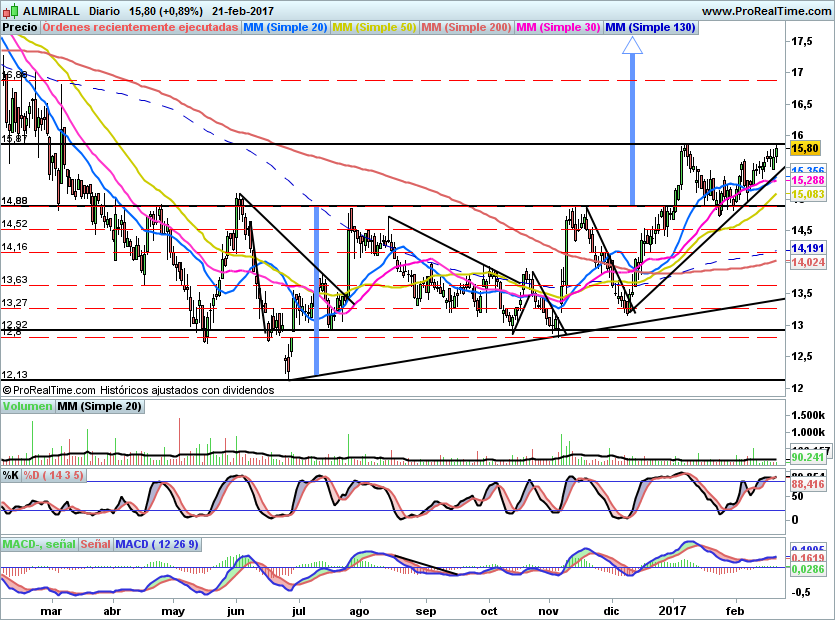Click the blue upward target arrowhead
This screenshot has height=620, width=835.
coord(632,46)
